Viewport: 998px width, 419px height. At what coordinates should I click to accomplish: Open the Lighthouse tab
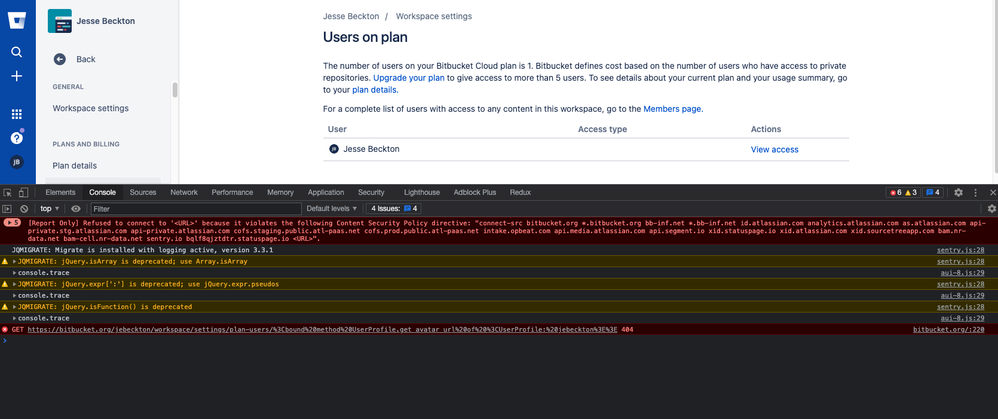(421, 192)
